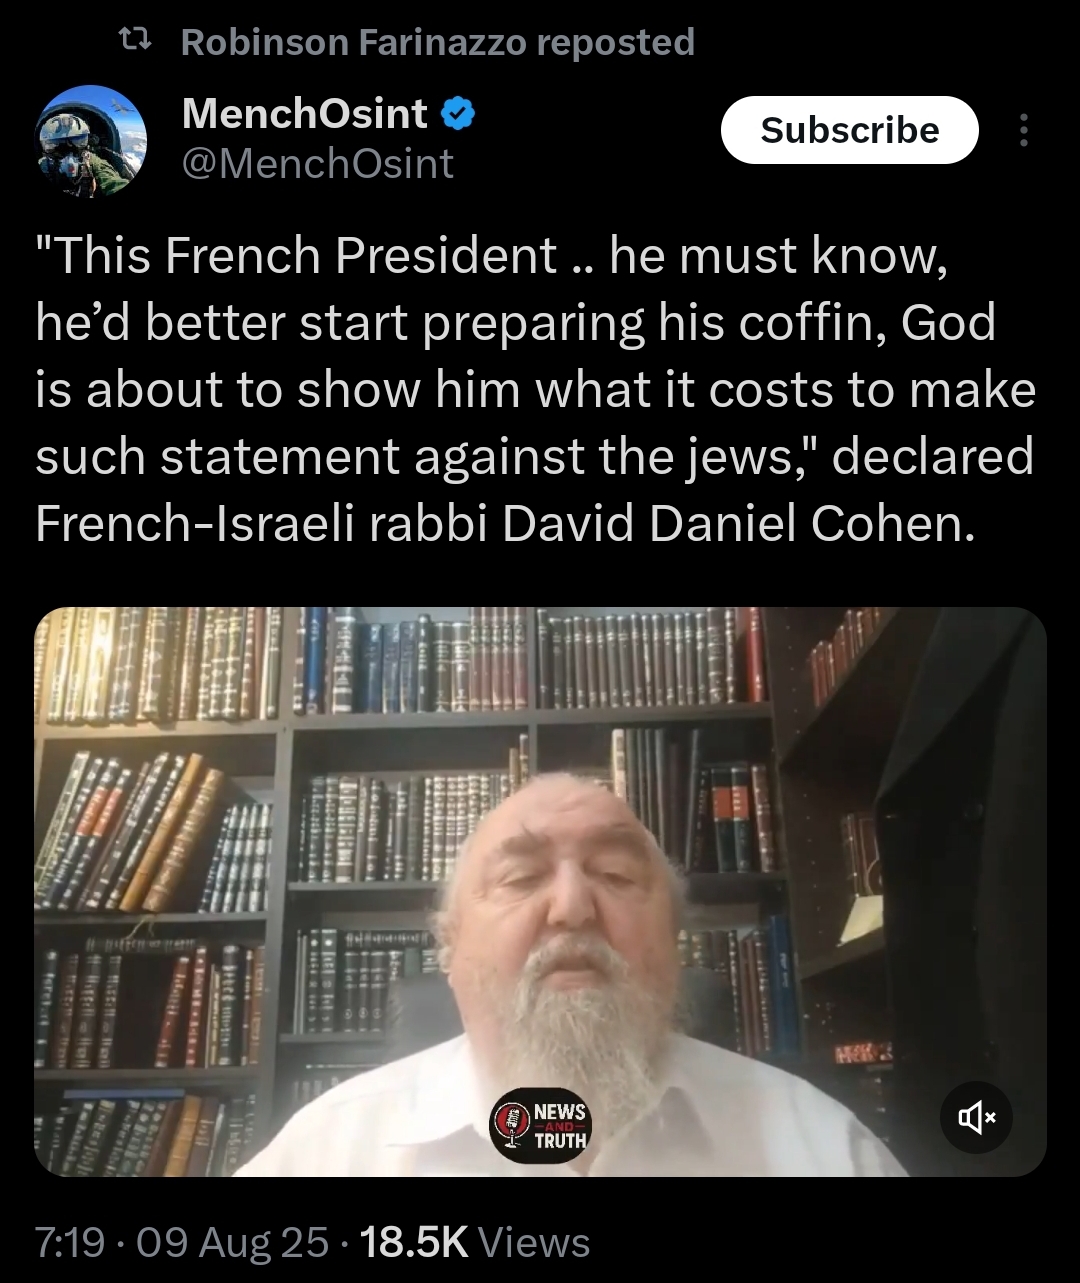Play the video of the bearded man
The image size is (1080, 1283).
click(540, 891)
